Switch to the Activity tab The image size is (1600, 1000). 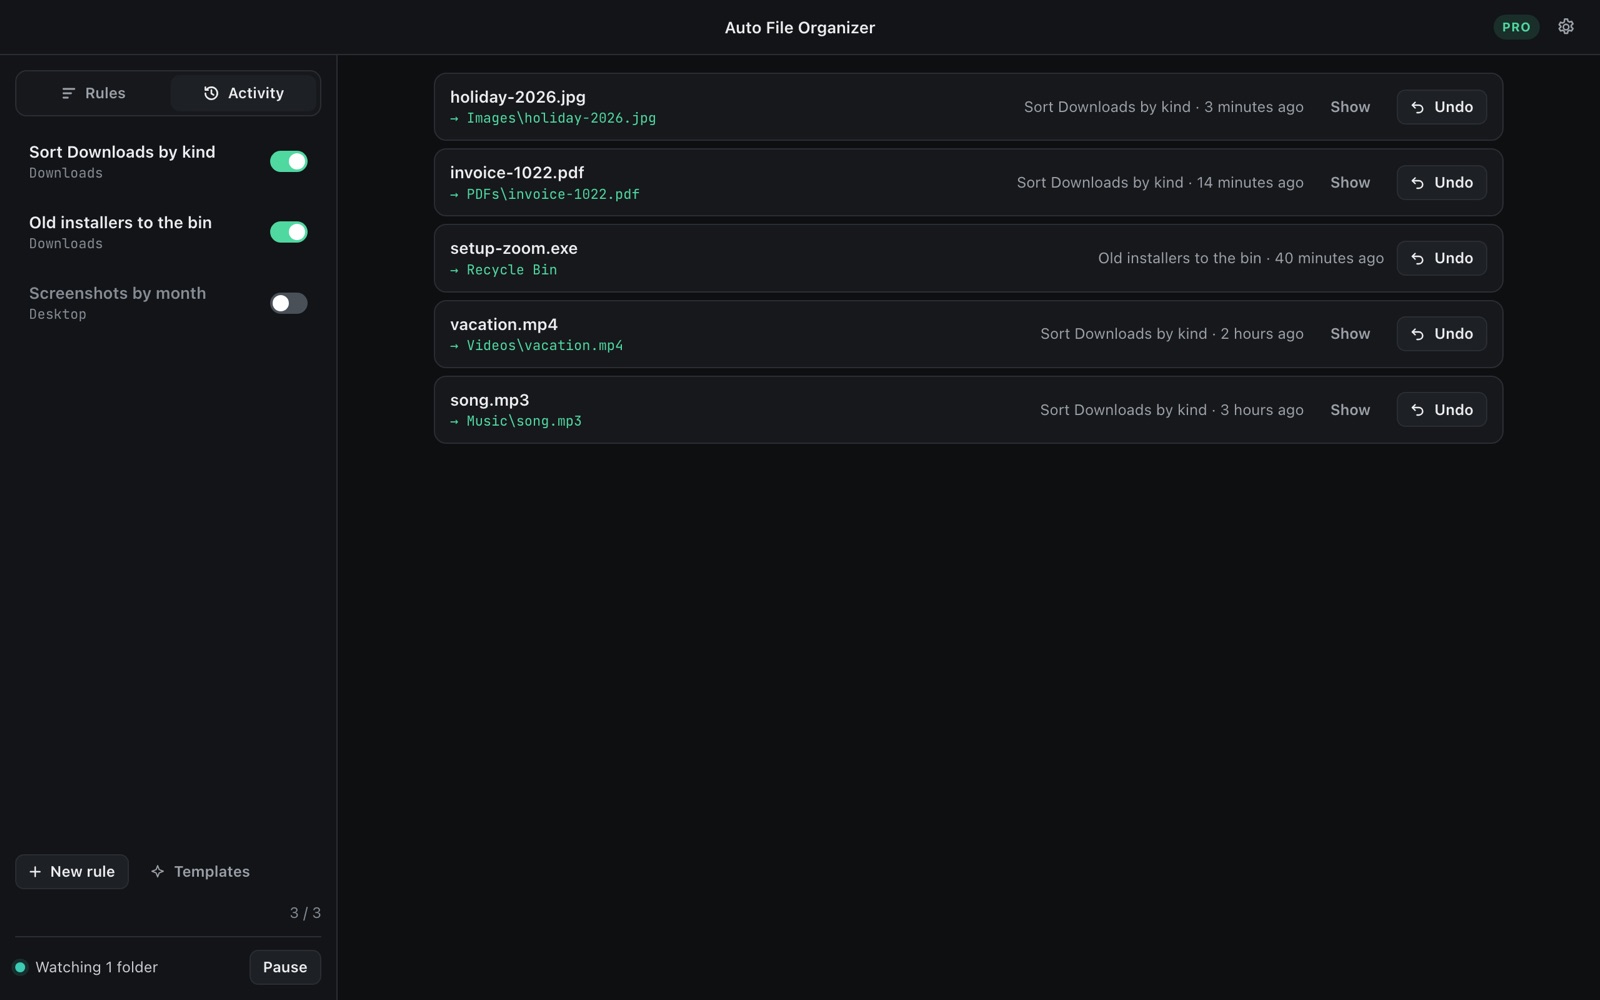[x=244, y=93]
